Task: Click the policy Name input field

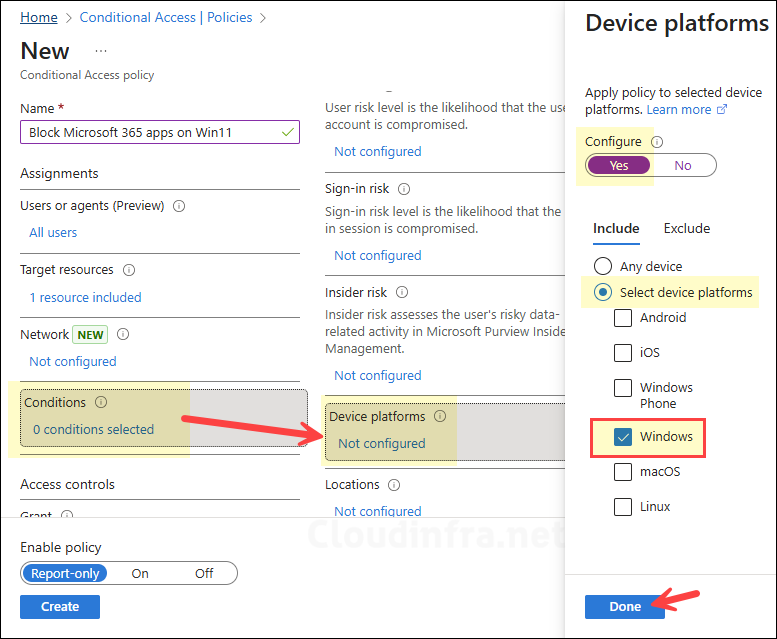Action: point(160,132)
